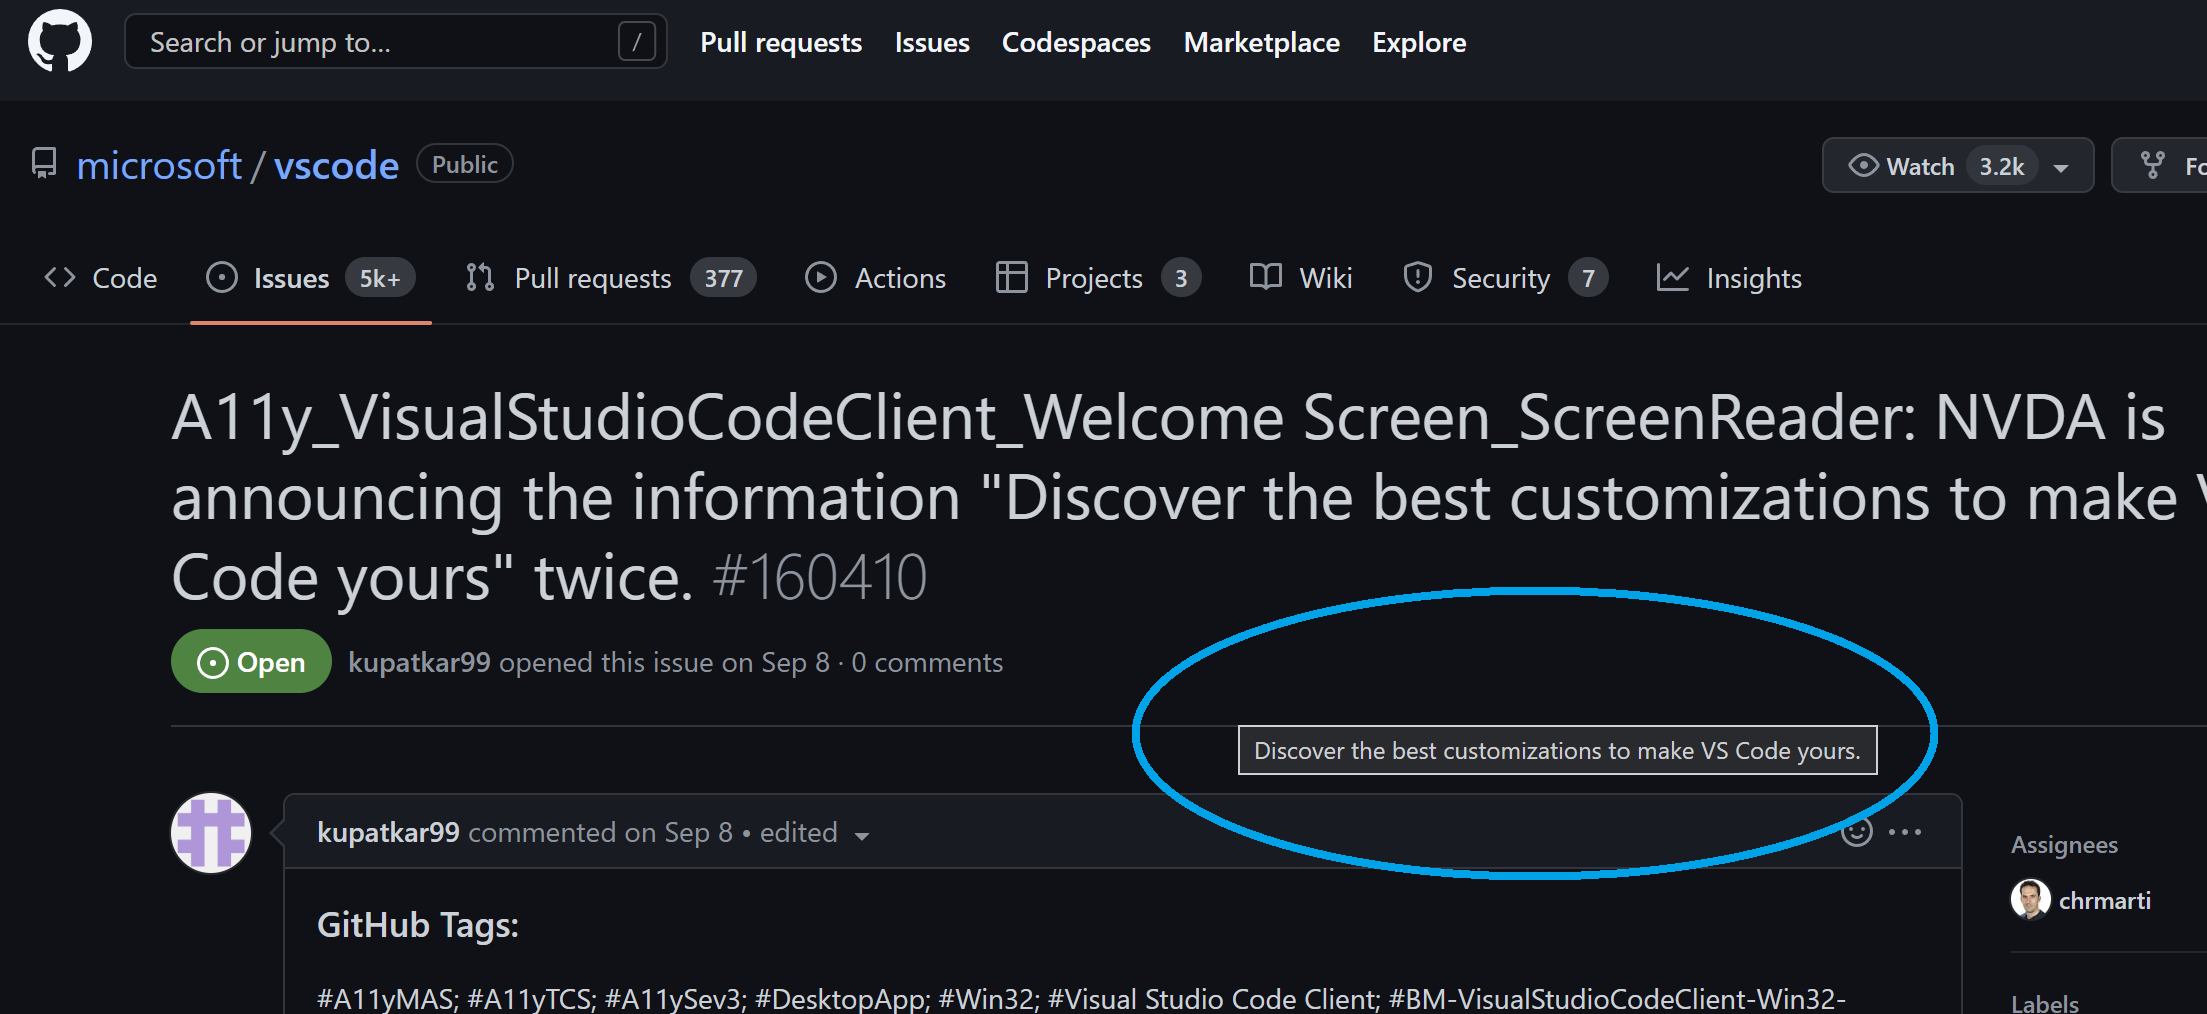Click the Explore navigation item
This screenshot has height=1014, width=2207.
click(x=1418, y=42)
